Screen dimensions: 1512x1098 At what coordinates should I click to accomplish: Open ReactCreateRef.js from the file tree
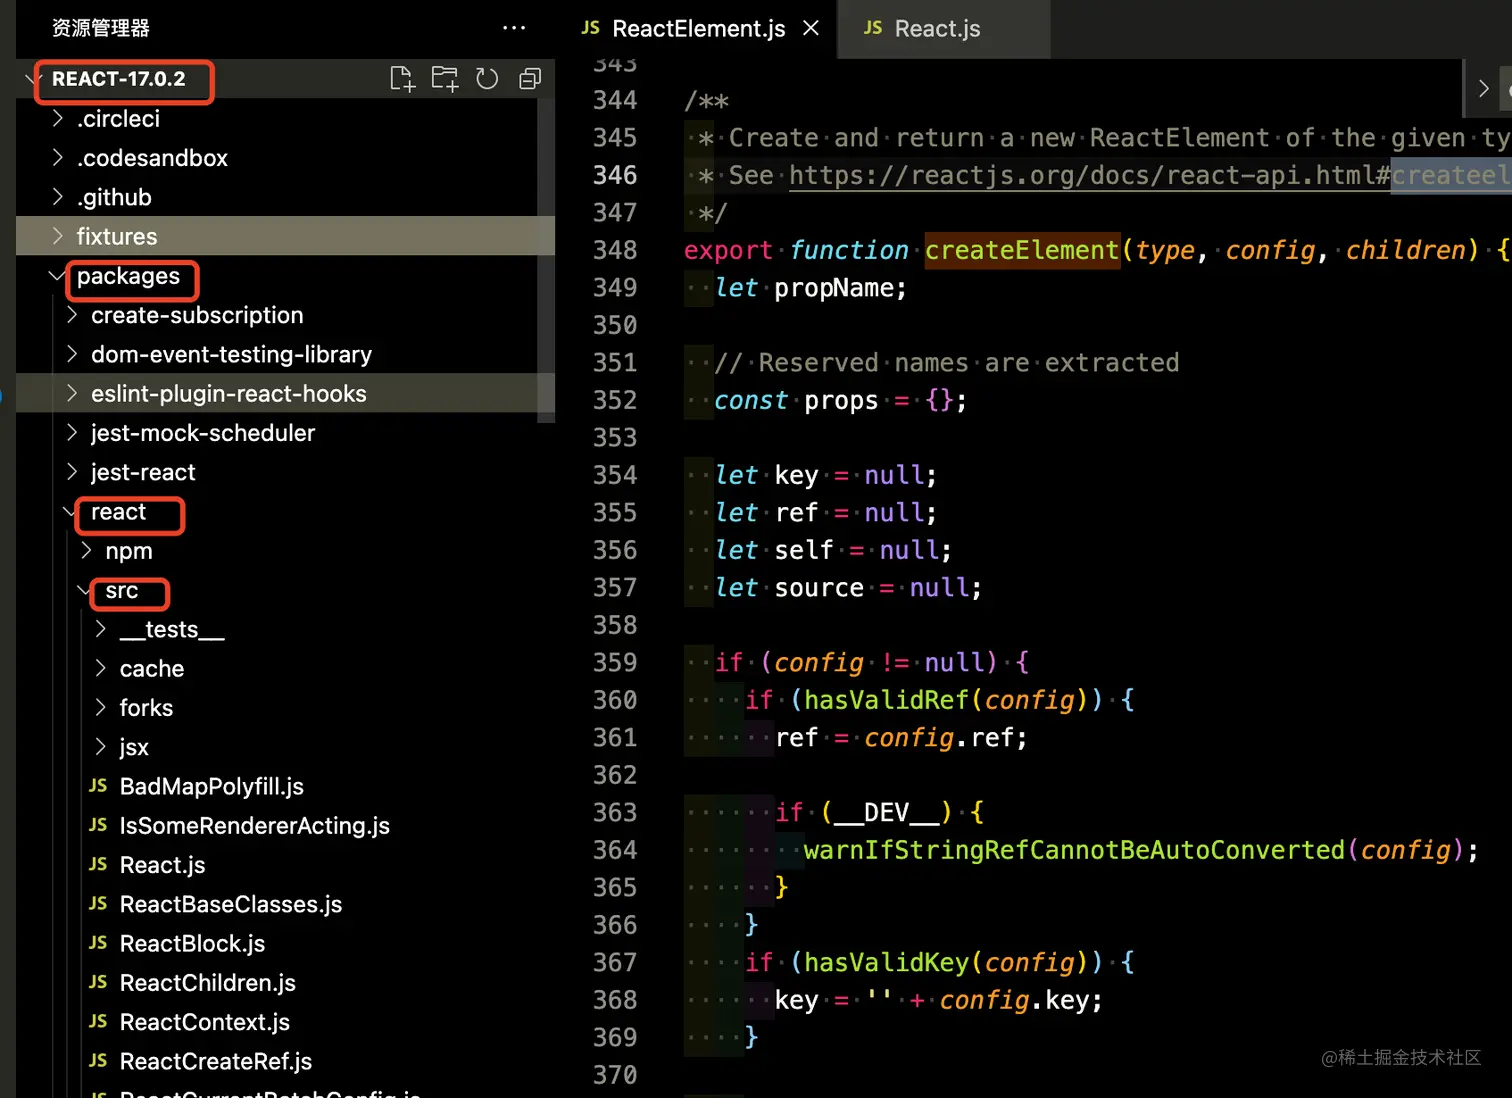tap(216, 1061)
